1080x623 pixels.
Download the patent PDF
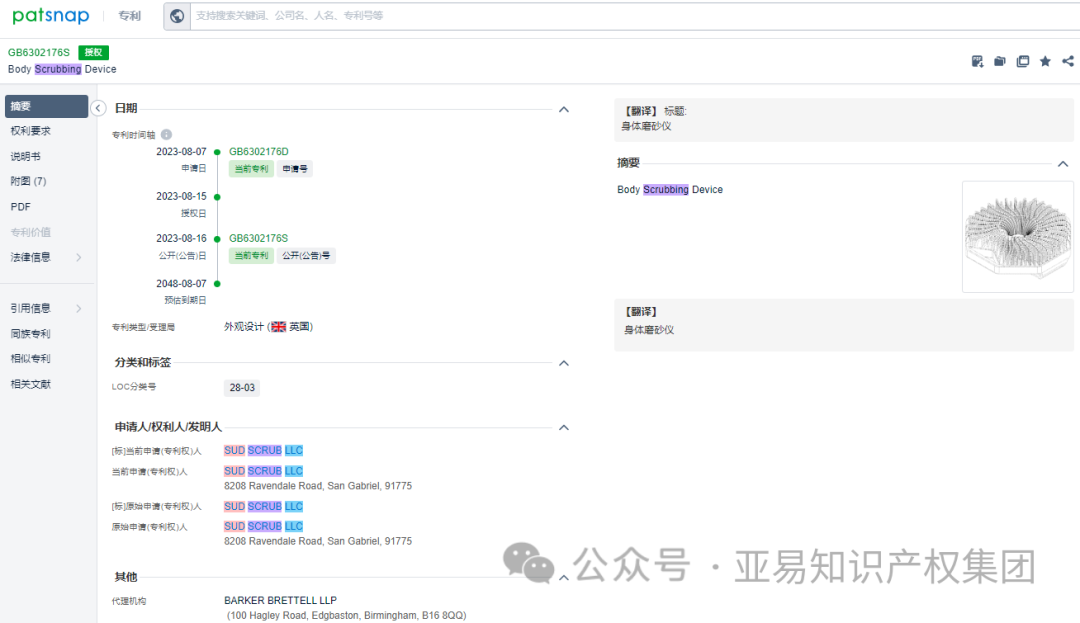coord(978,61)
